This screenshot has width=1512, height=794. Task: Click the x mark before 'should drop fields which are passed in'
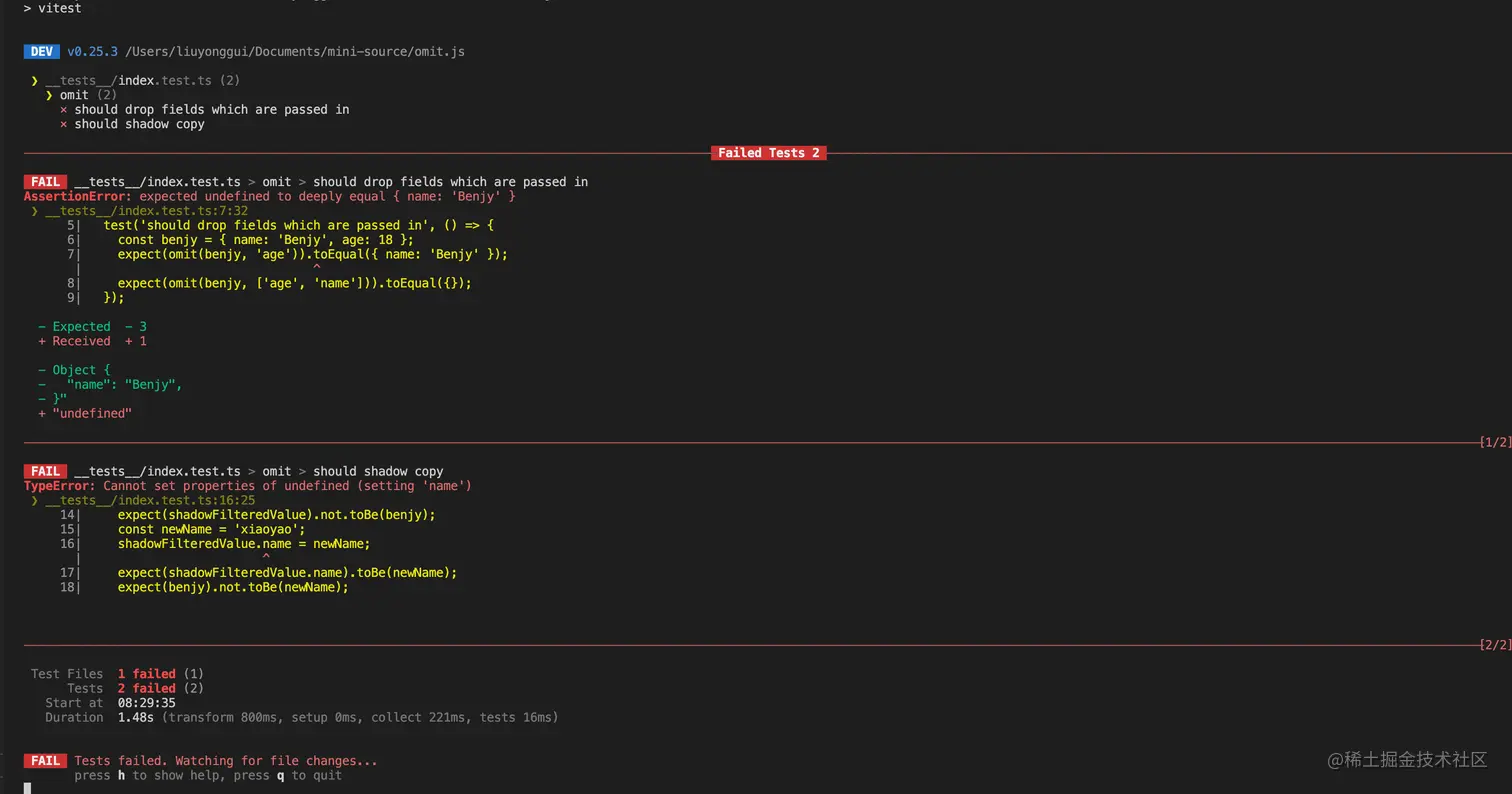(64, 110)
